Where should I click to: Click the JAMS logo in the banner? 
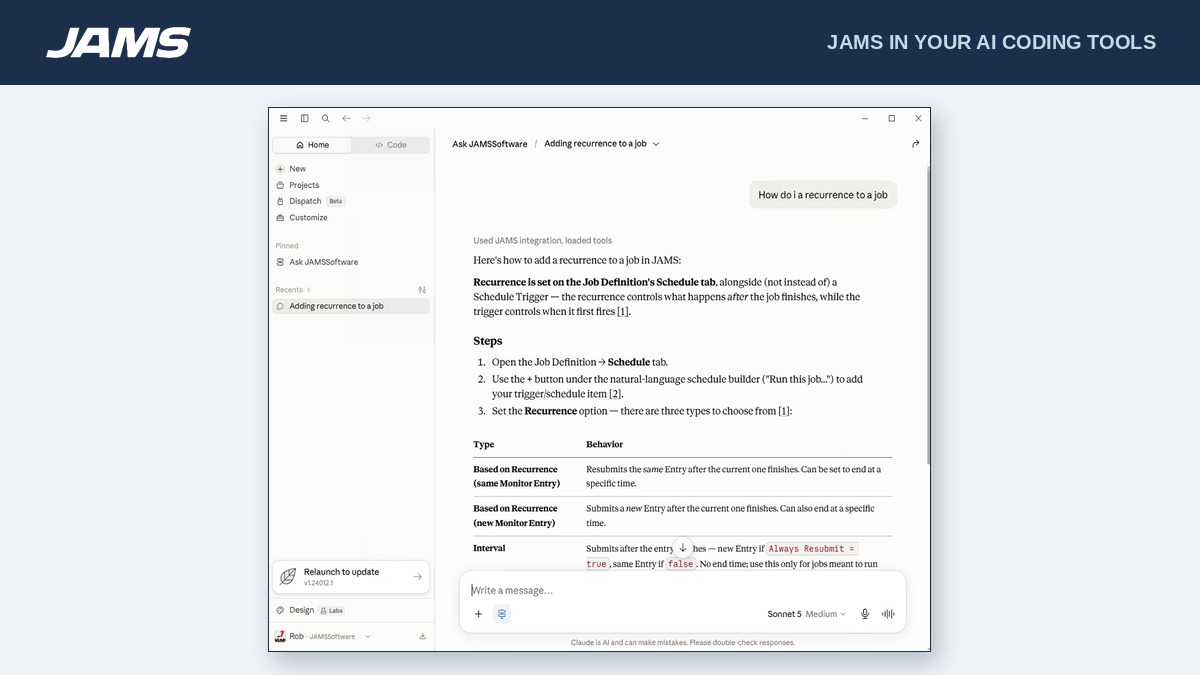118,42
